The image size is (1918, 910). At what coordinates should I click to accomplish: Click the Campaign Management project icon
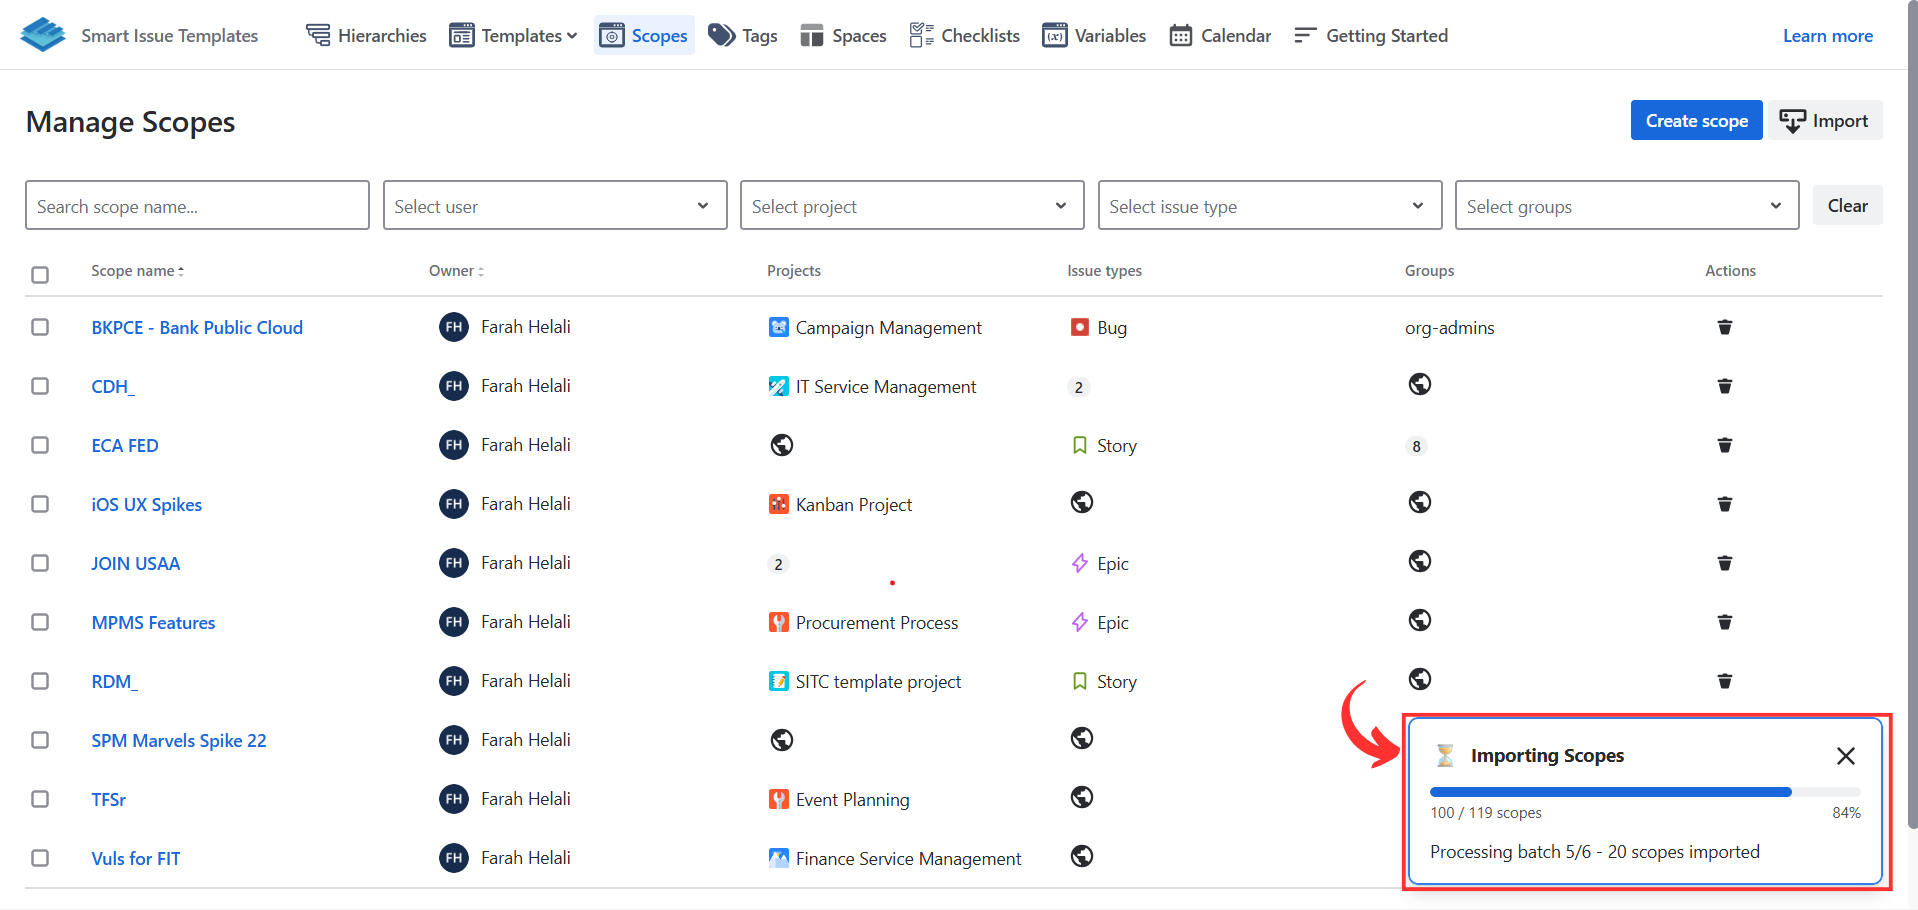pos(778,327)
